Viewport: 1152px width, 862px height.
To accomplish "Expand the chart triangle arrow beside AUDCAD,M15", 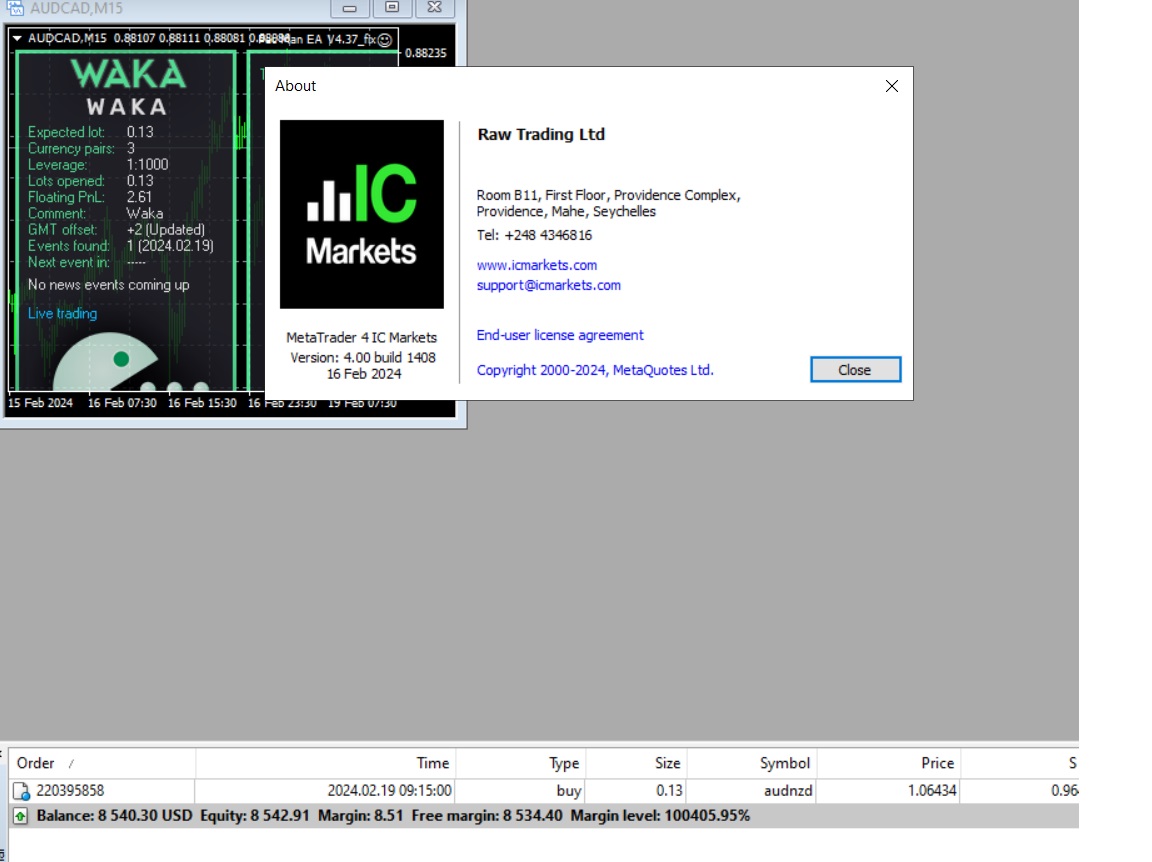I will pyautogui.click(x=17, y=38).
